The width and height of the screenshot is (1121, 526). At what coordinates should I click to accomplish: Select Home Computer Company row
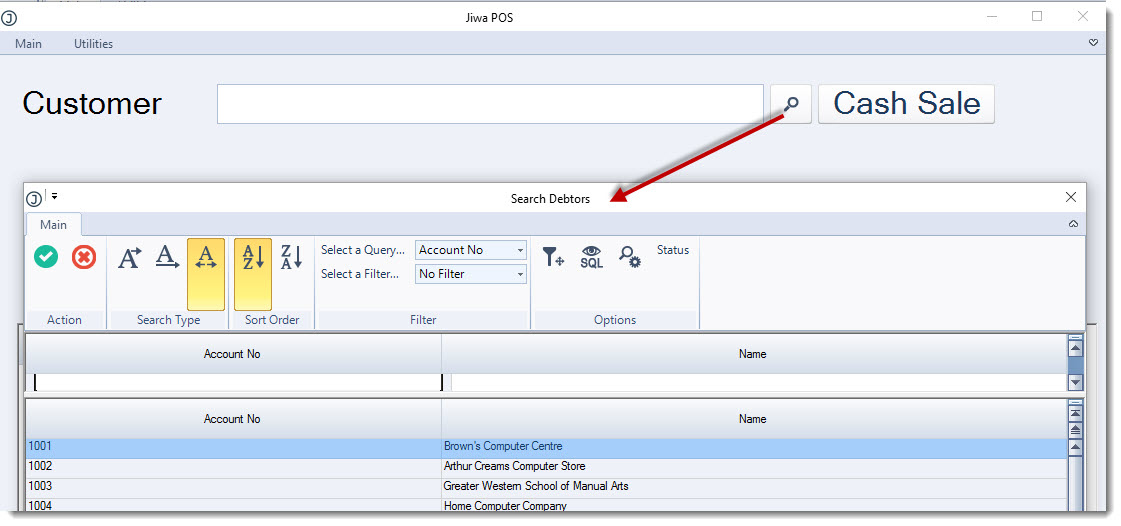[754, 505]
